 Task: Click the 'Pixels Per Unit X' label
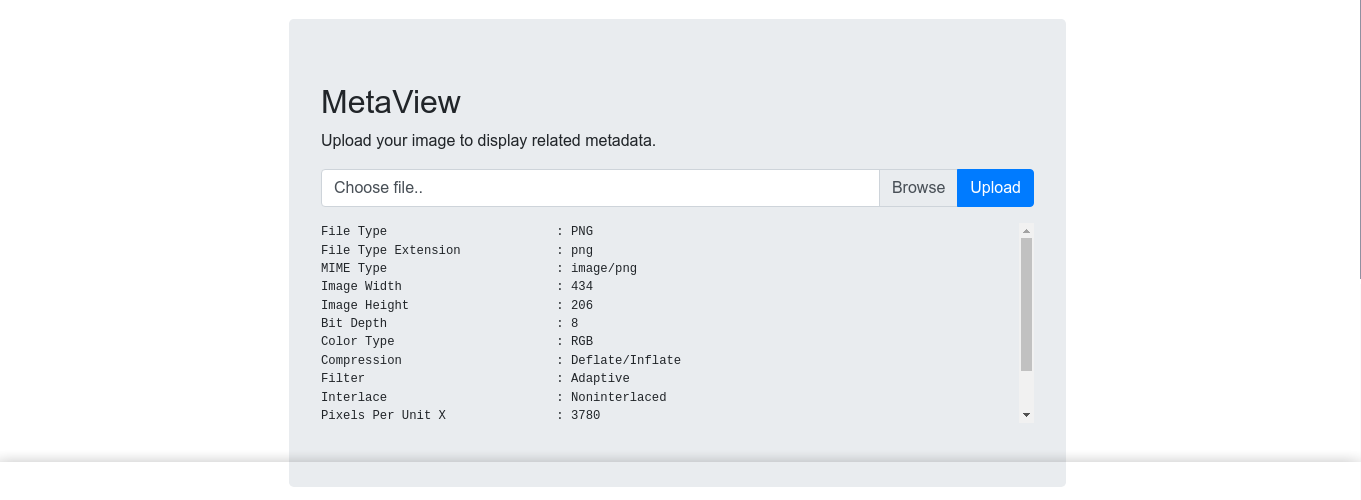pyautogui.click(x=383, y=415)
